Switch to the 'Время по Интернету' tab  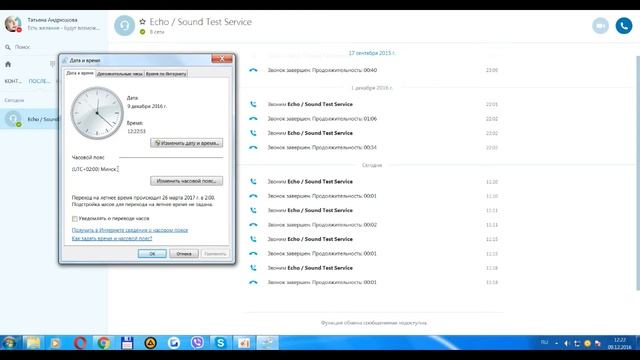pyautogui.click(x=166, y=74)
